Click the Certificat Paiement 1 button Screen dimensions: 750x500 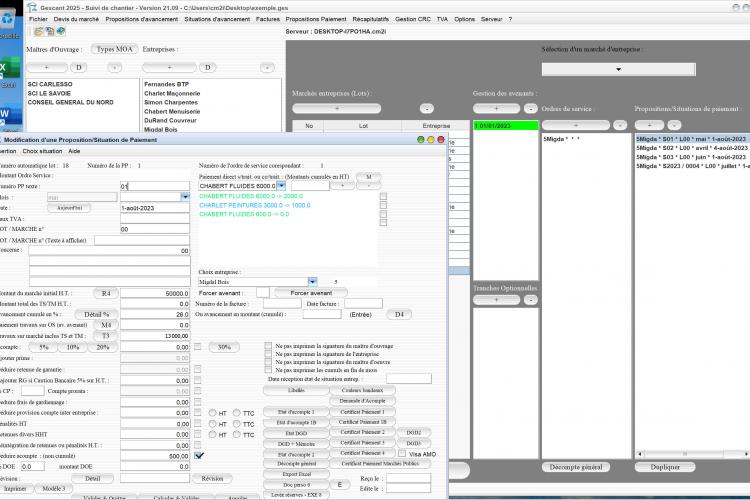pyautogui.click(x=362, y=412)
